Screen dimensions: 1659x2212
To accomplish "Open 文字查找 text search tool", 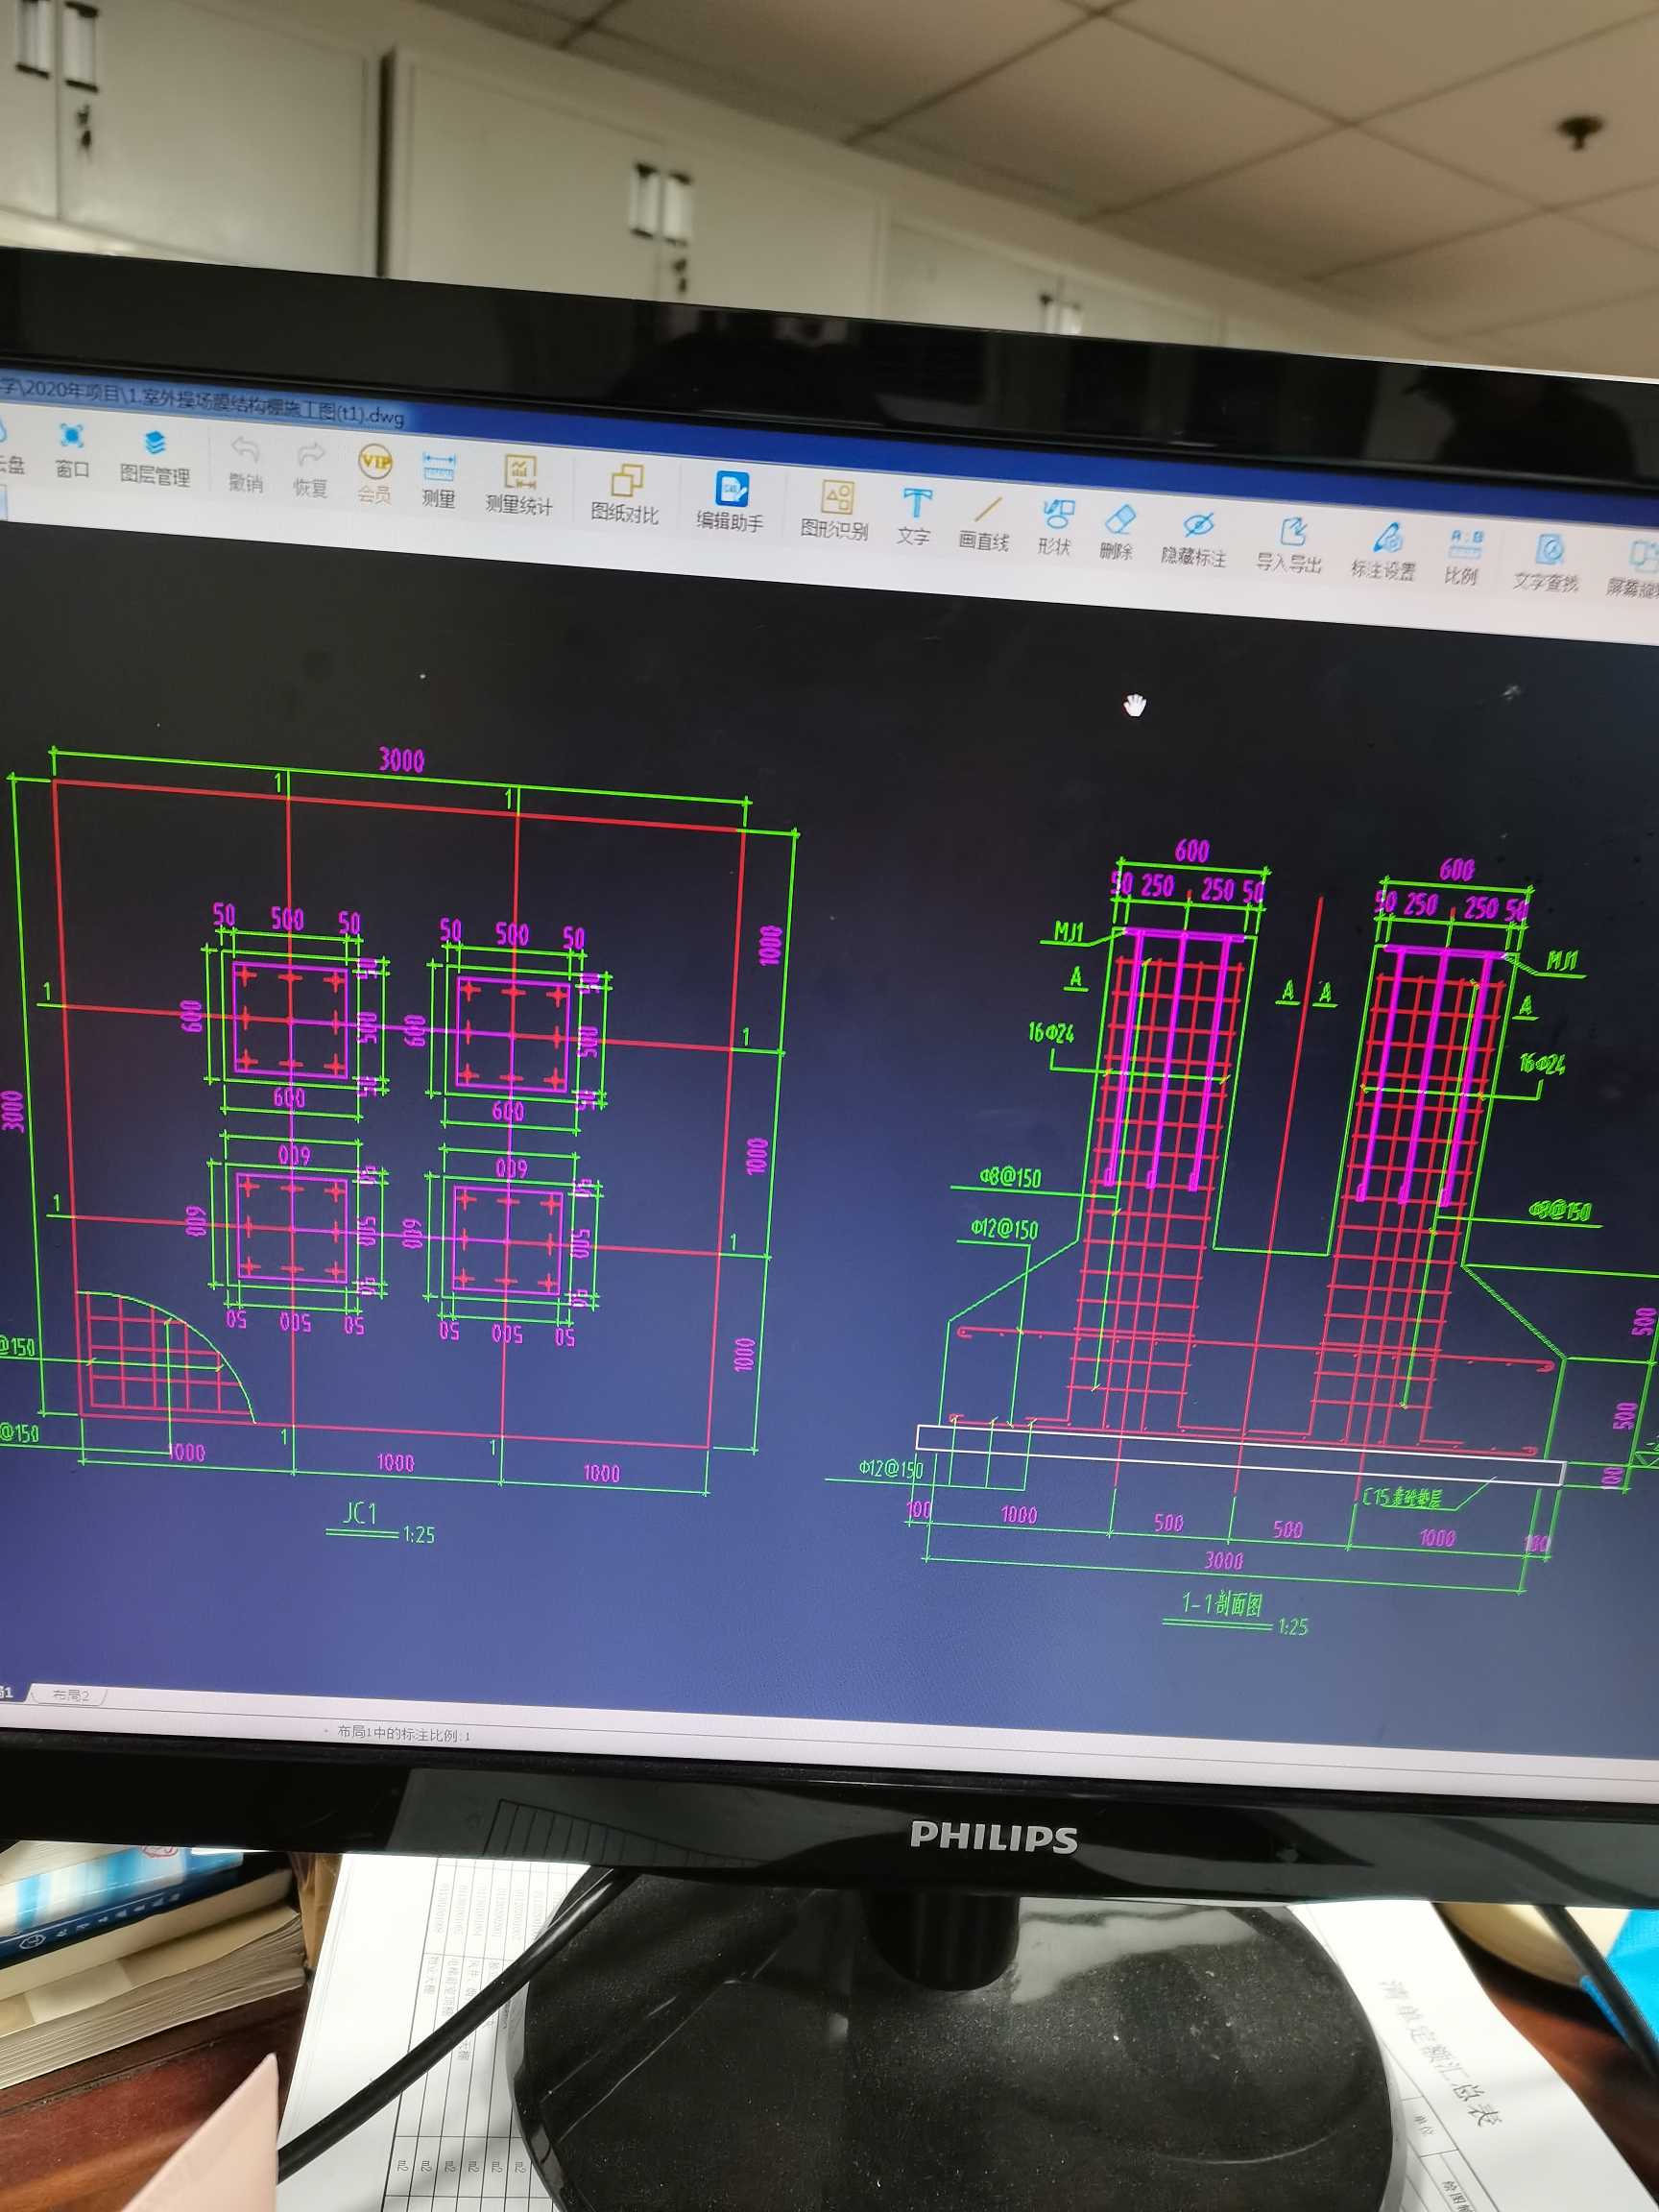I will click(1546, 564).
